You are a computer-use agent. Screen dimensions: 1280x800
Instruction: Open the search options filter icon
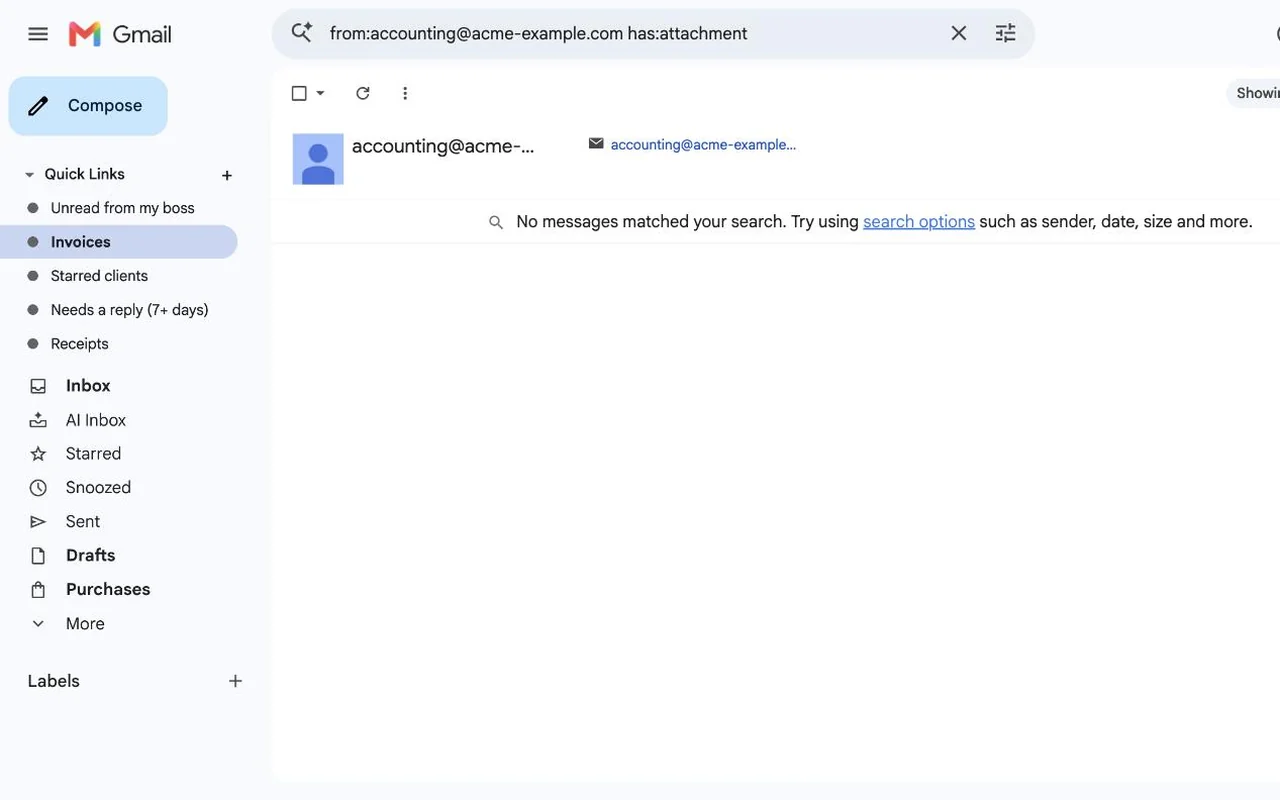coord(1005,33)
